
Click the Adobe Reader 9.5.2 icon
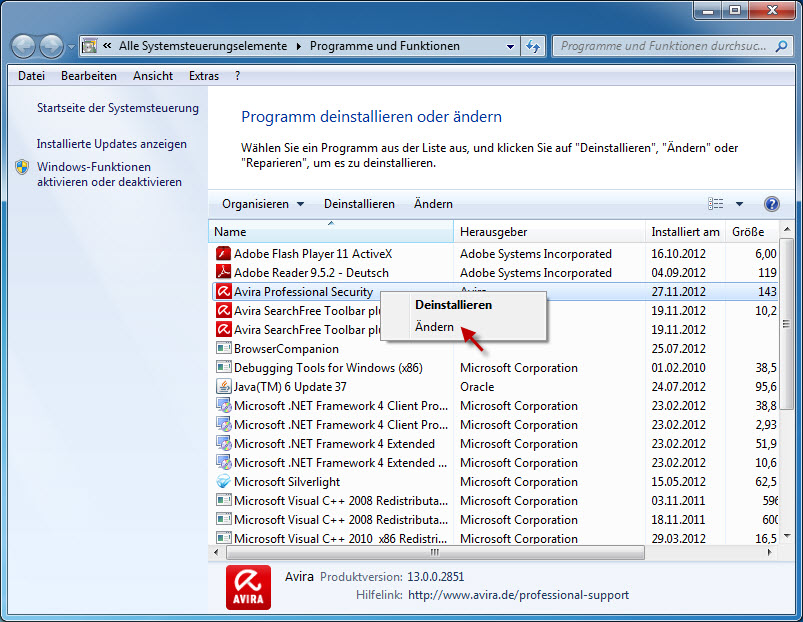point(223,272)
